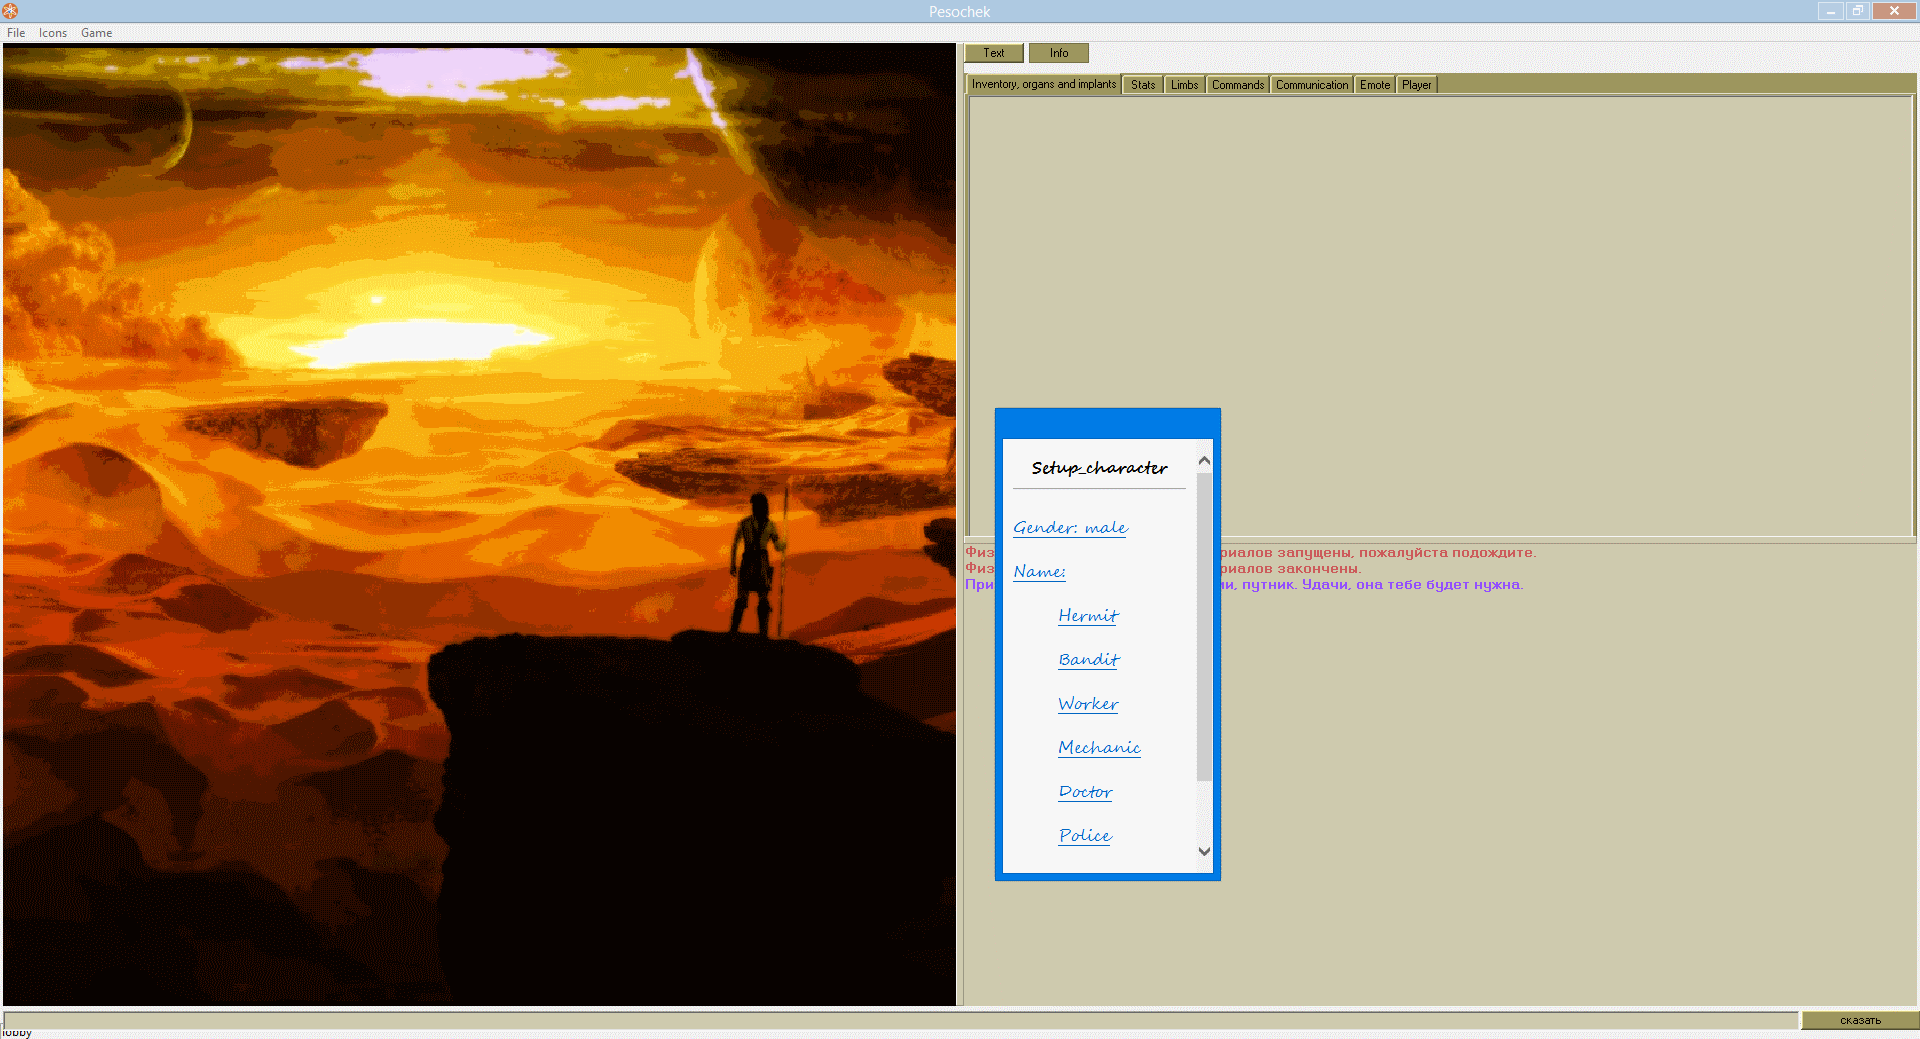Image resolution: width=1920 pixels, height=1039 pixels.
Task: Switch to the Text tab
Action: (994, 53)
